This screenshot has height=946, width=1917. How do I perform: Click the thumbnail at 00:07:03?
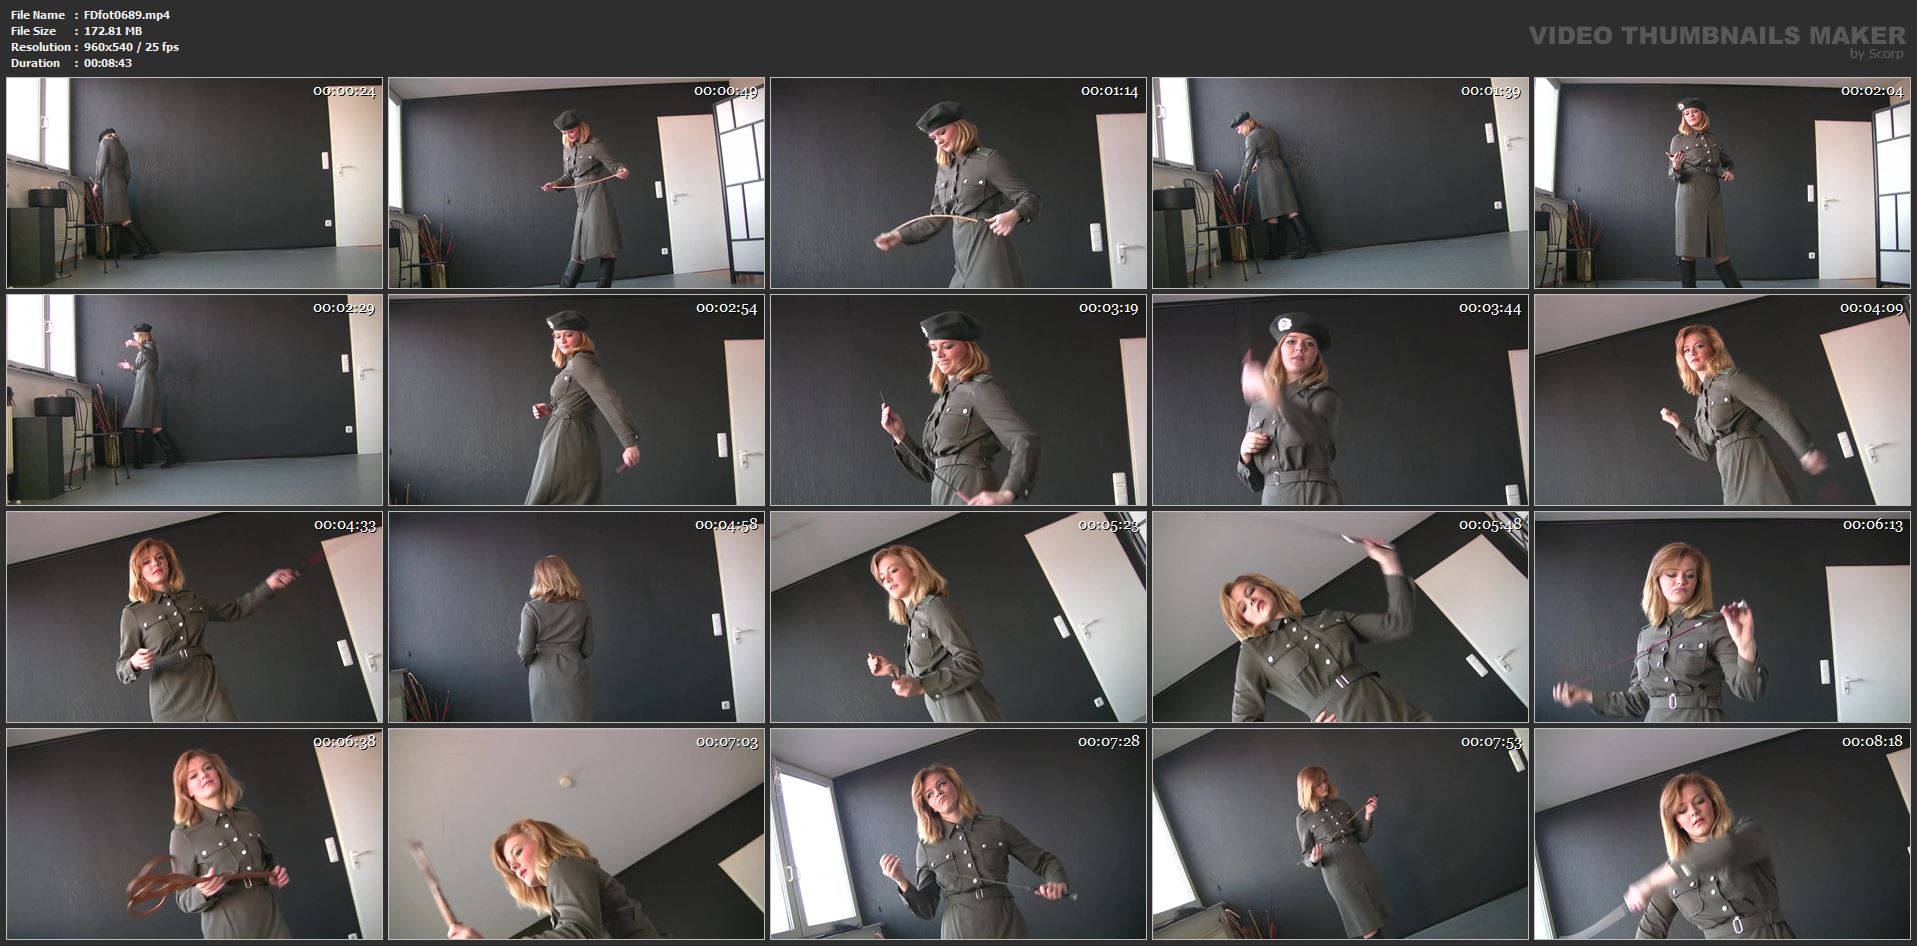point(577,834)
